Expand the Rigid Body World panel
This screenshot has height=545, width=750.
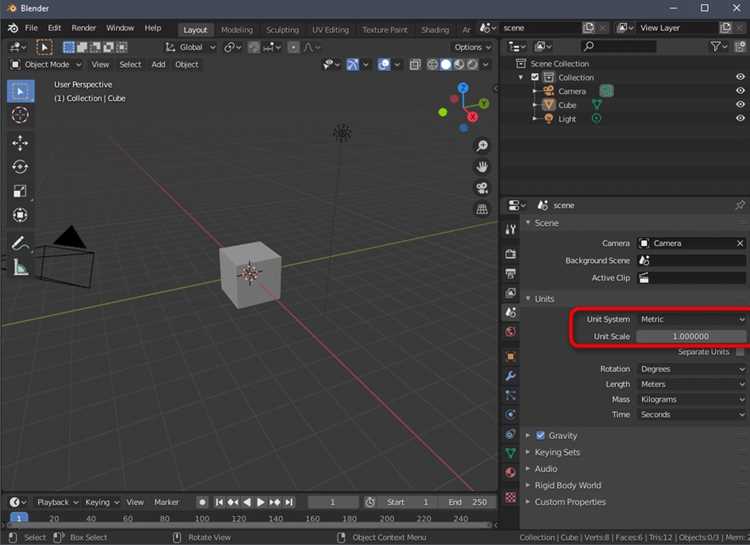click(x=567, y=485)
